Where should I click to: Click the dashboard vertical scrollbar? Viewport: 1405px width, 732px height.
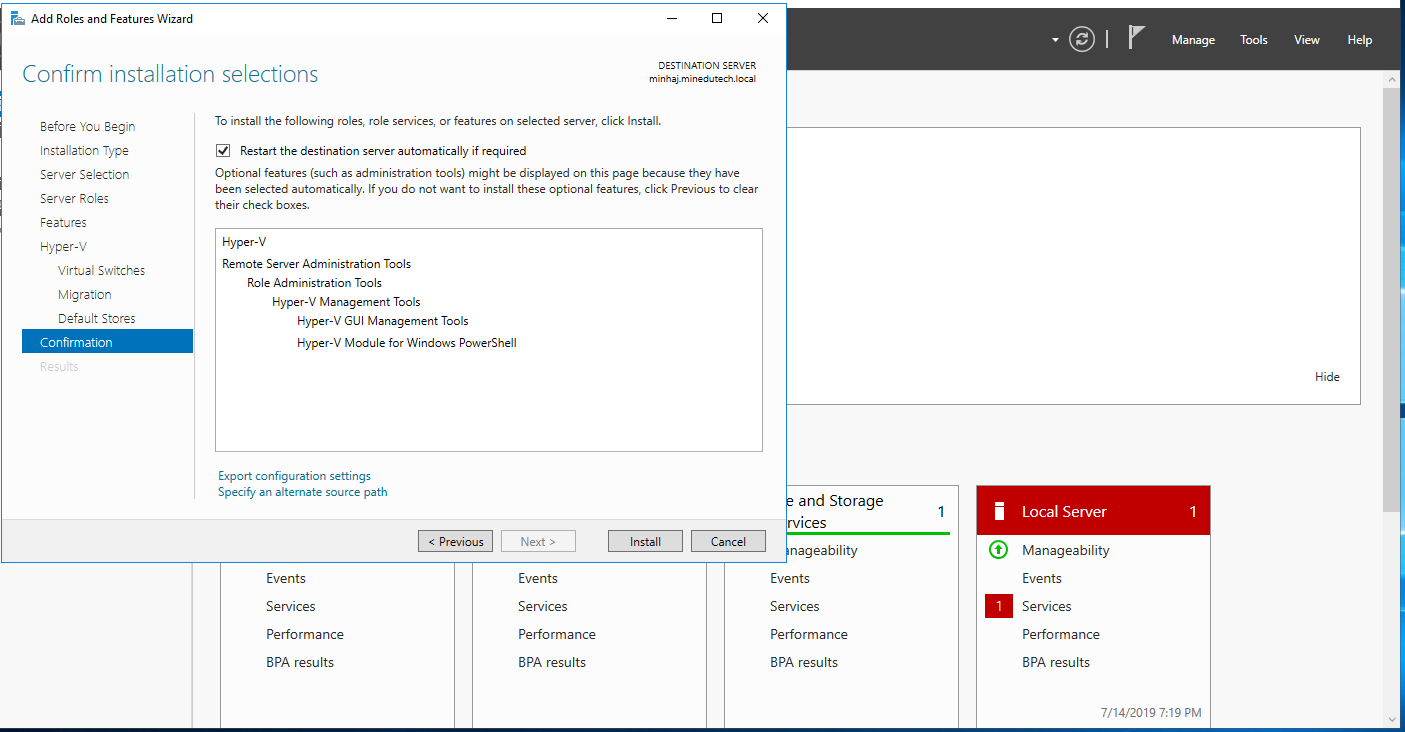coord(1391,300)
